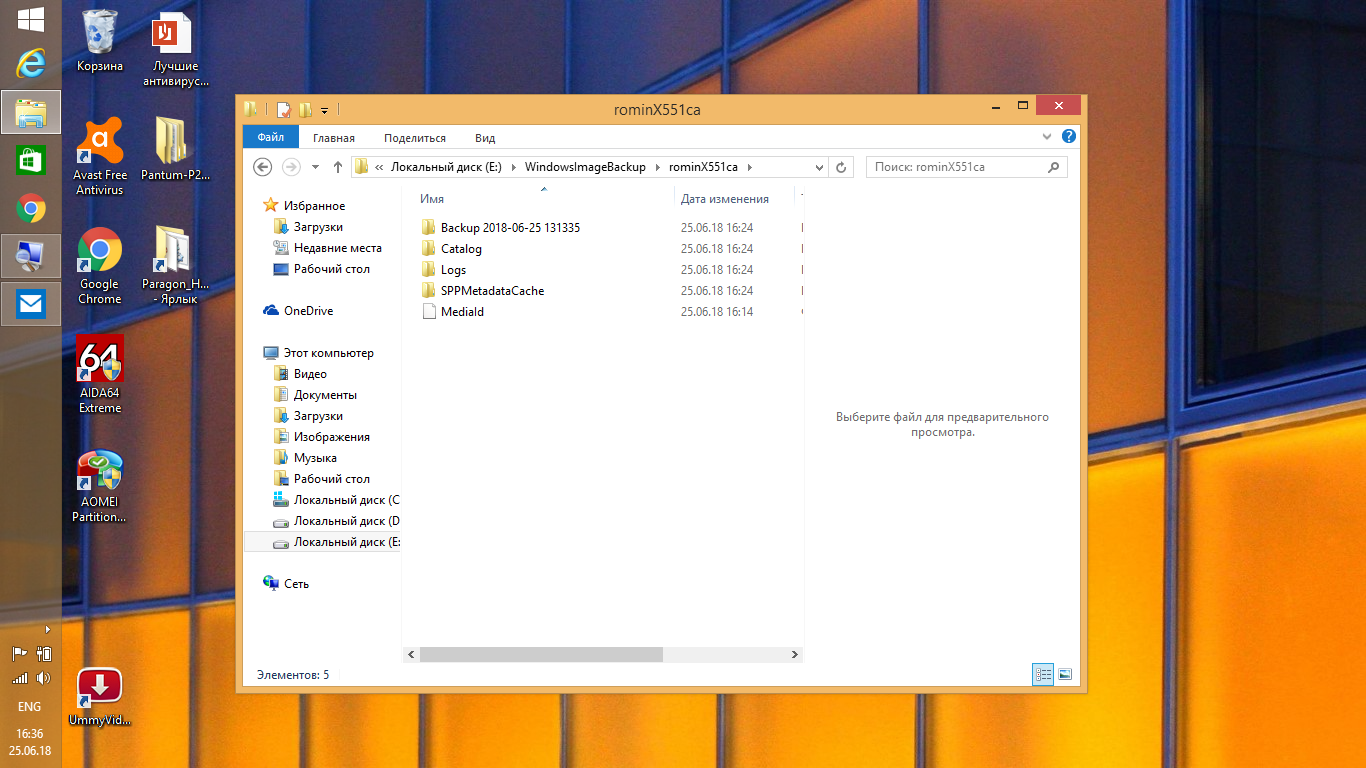This screenshot has width=1366, height=768.
Task: Open Internet Explorer from the taskbar
Action: coord(31,64)
